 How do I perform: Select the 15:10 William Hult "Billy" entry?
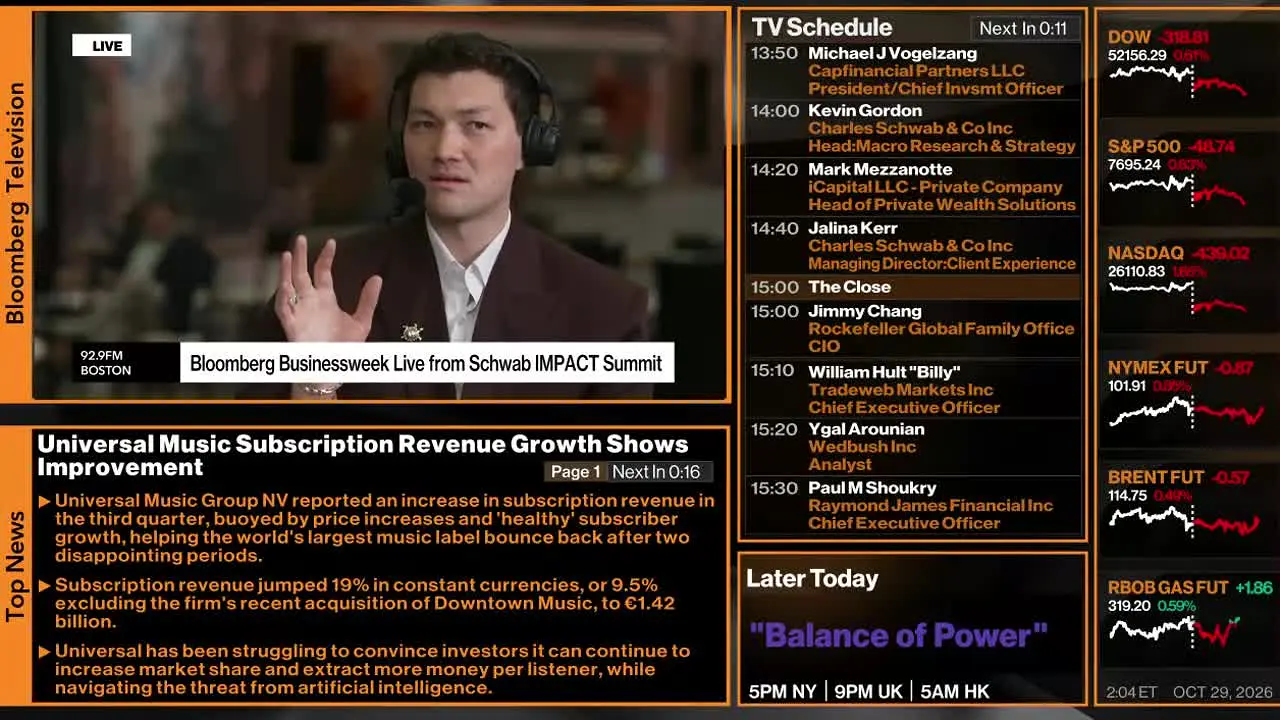914,389
